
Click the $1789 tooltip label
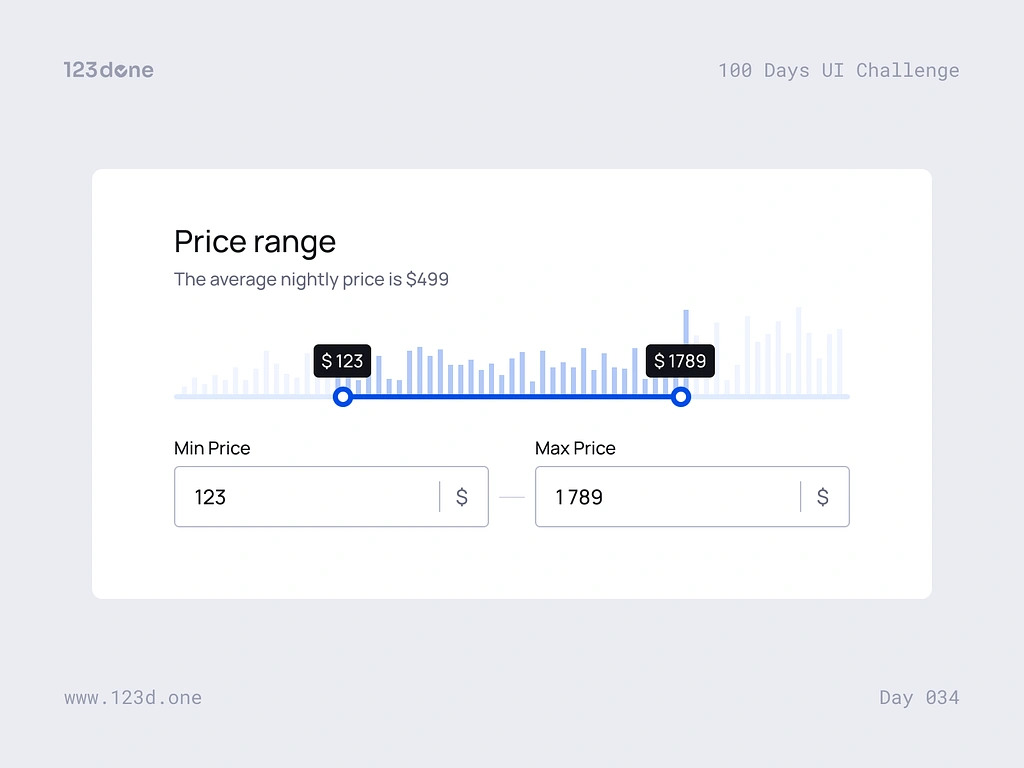tap(680, 361)
